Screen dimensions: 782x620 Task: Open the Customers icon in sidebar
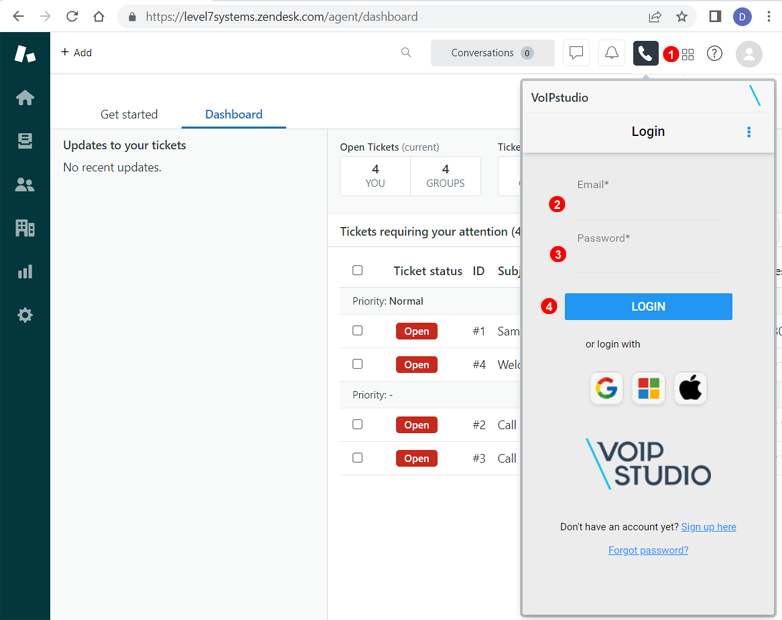click(25, 185)
